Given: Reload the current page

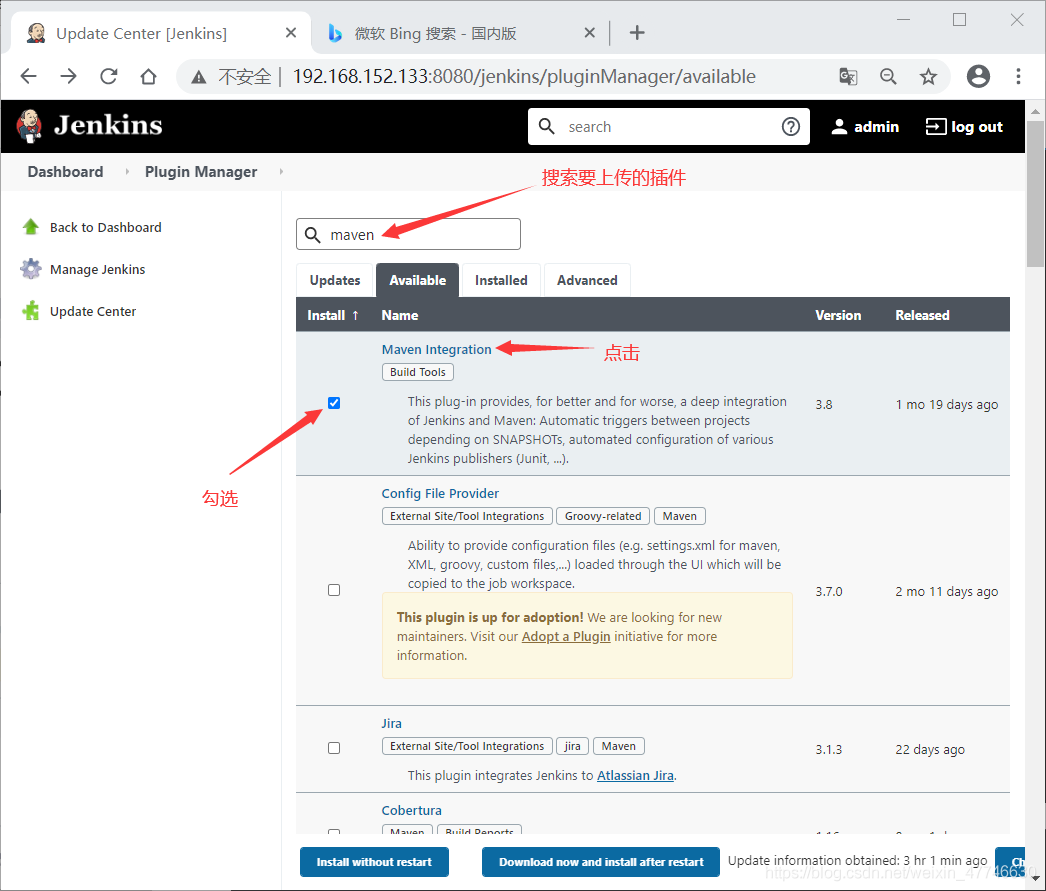Looking at the screenshot, I should tap(109, 76).
